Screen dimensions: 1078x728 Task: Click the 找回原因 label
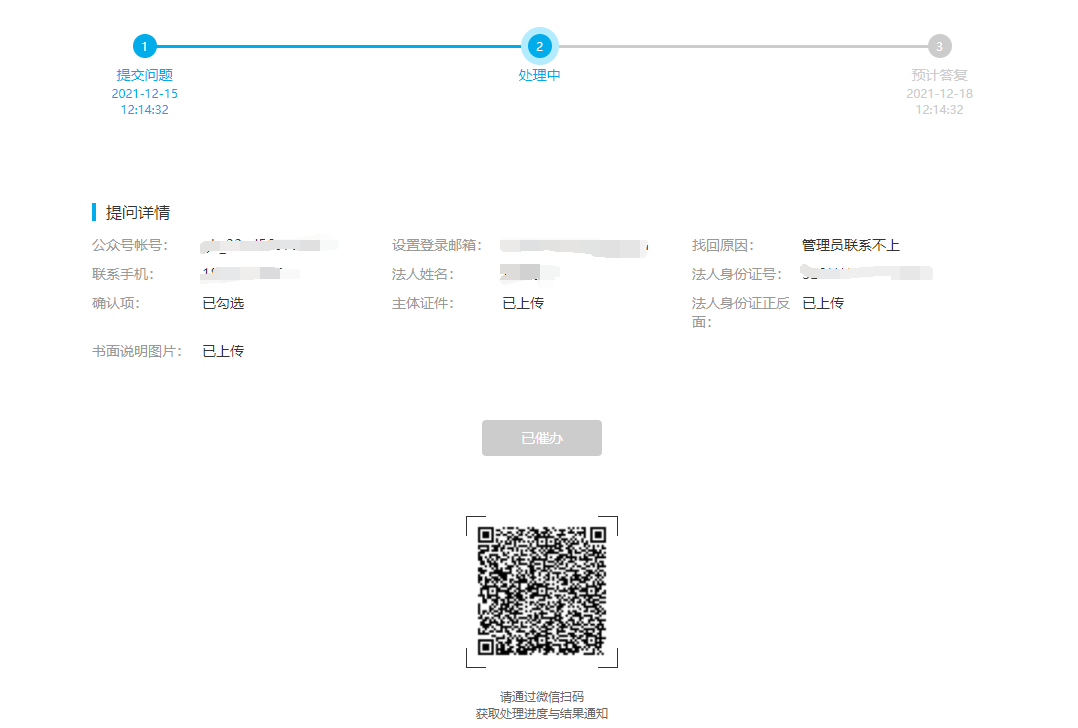click(x=723, y=245)
